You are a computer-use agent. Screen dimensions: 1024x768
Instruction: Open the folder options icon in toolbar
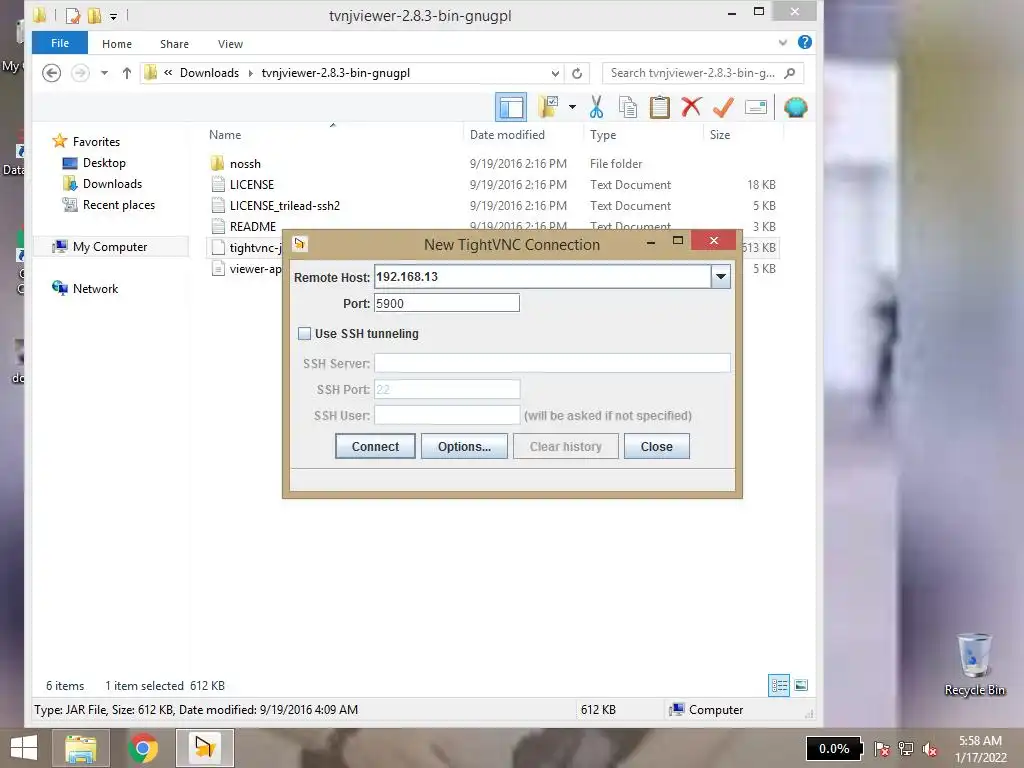(549, 106)
